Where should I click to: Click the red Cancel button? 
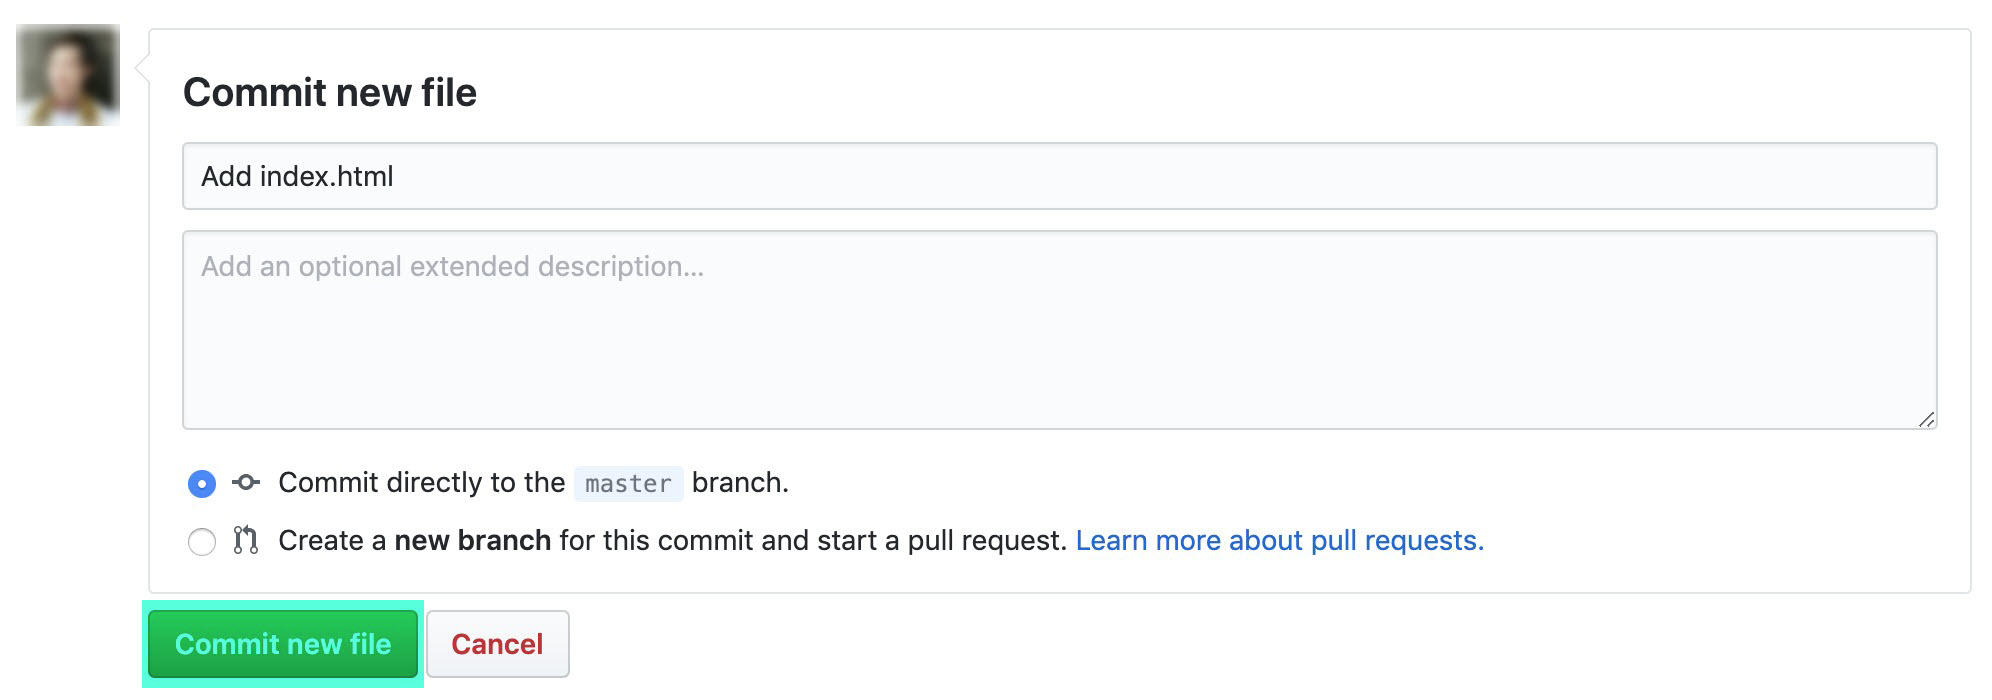tap(498, 644)
